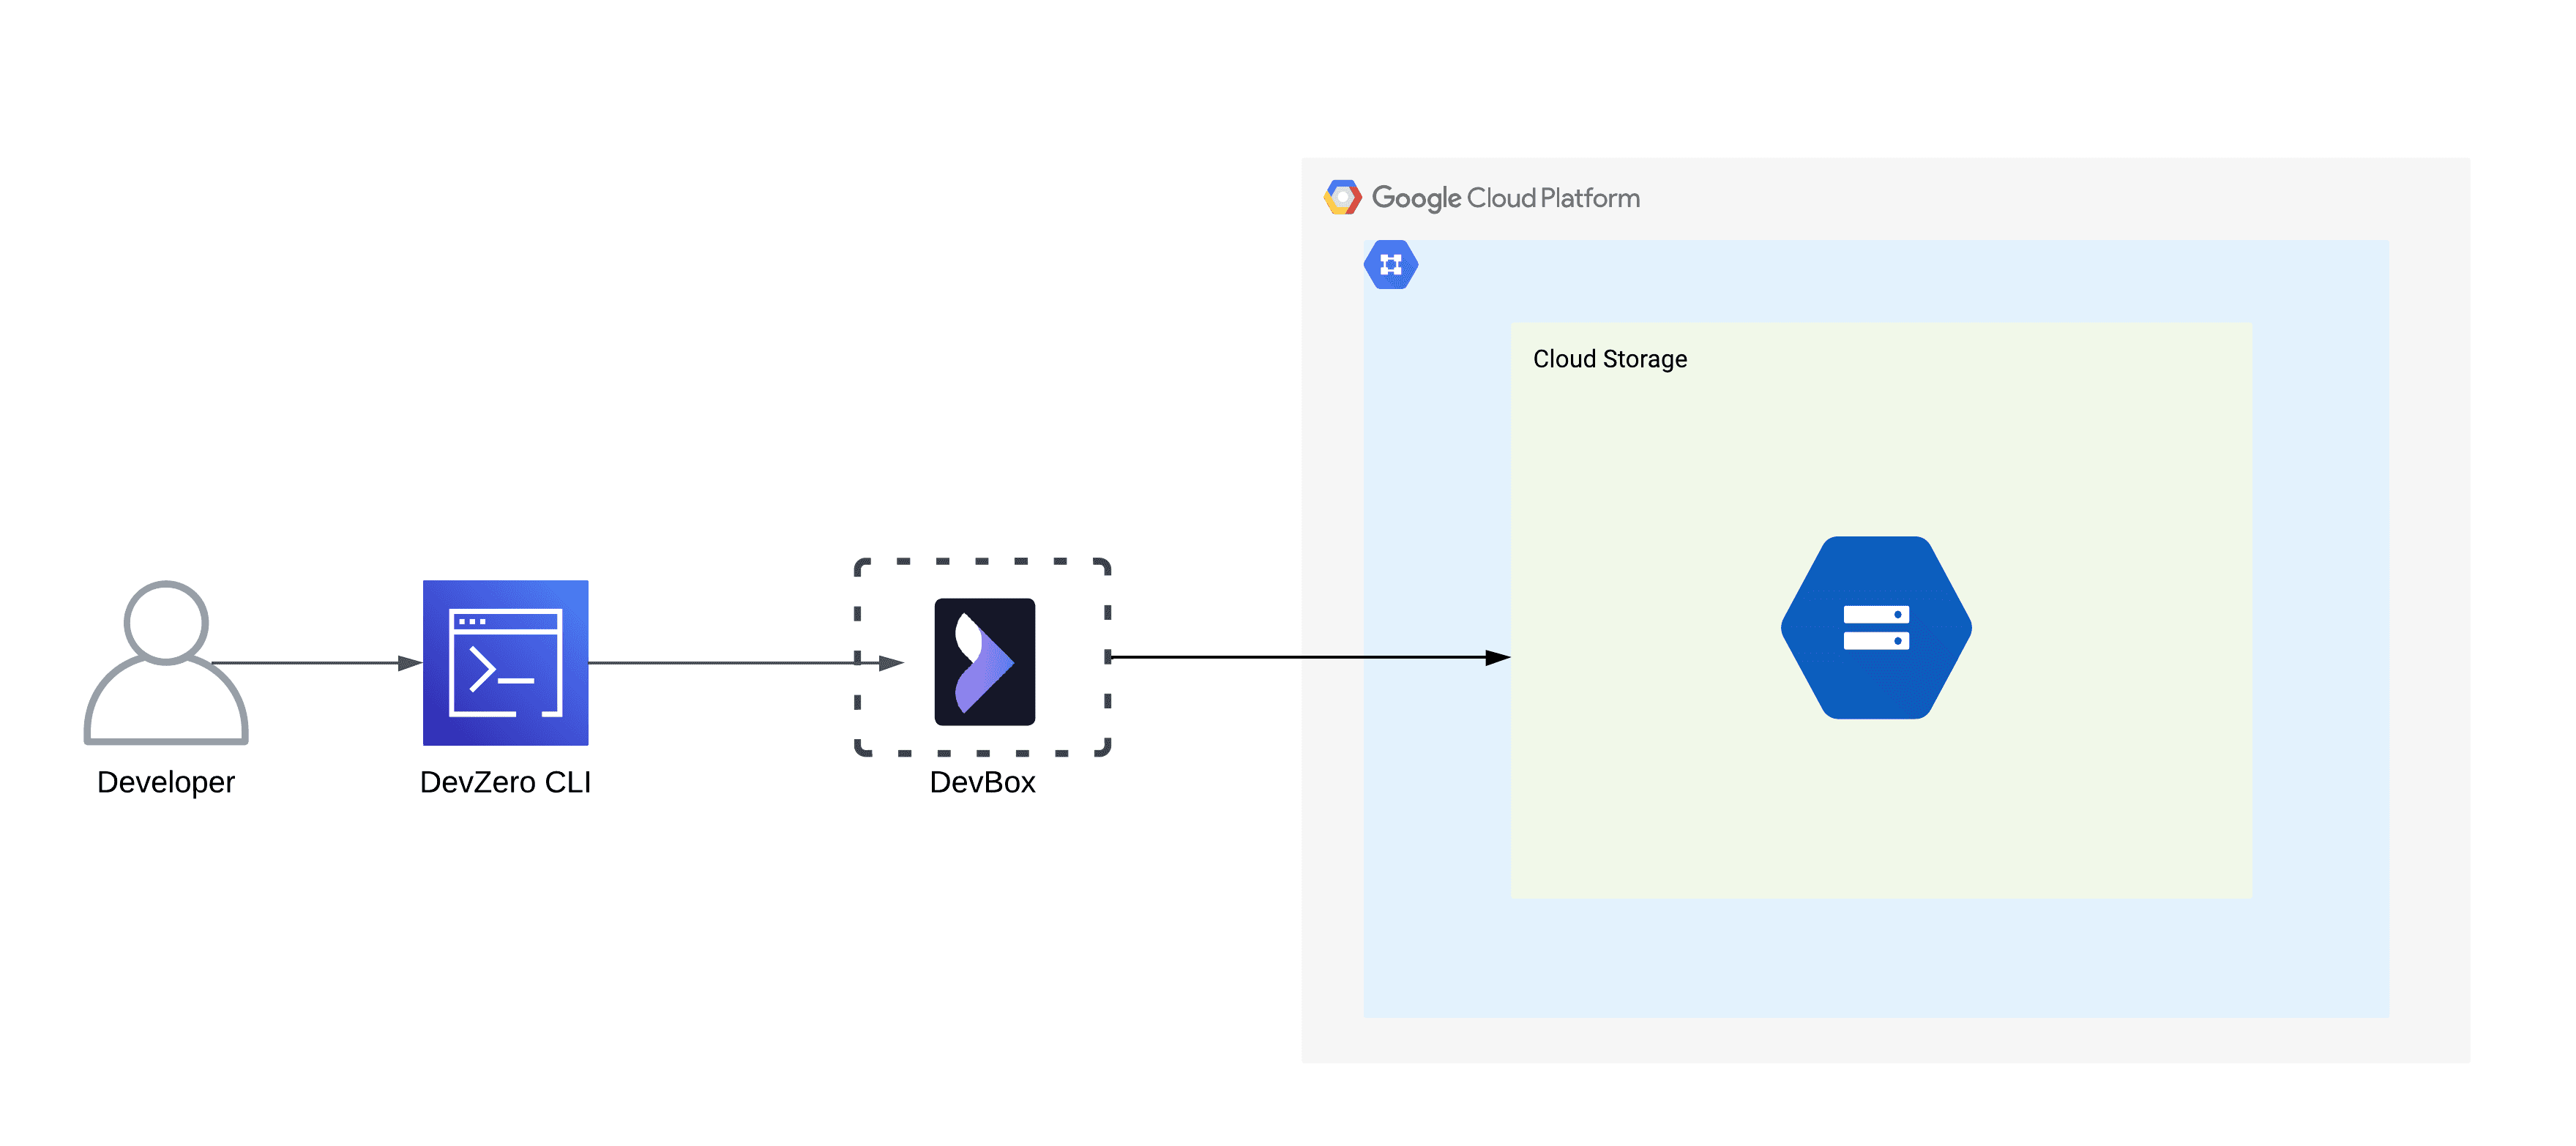Click the "DevBox" label text
The width and height of the screenshot is (2576, 1146).
tap(982, 782)
